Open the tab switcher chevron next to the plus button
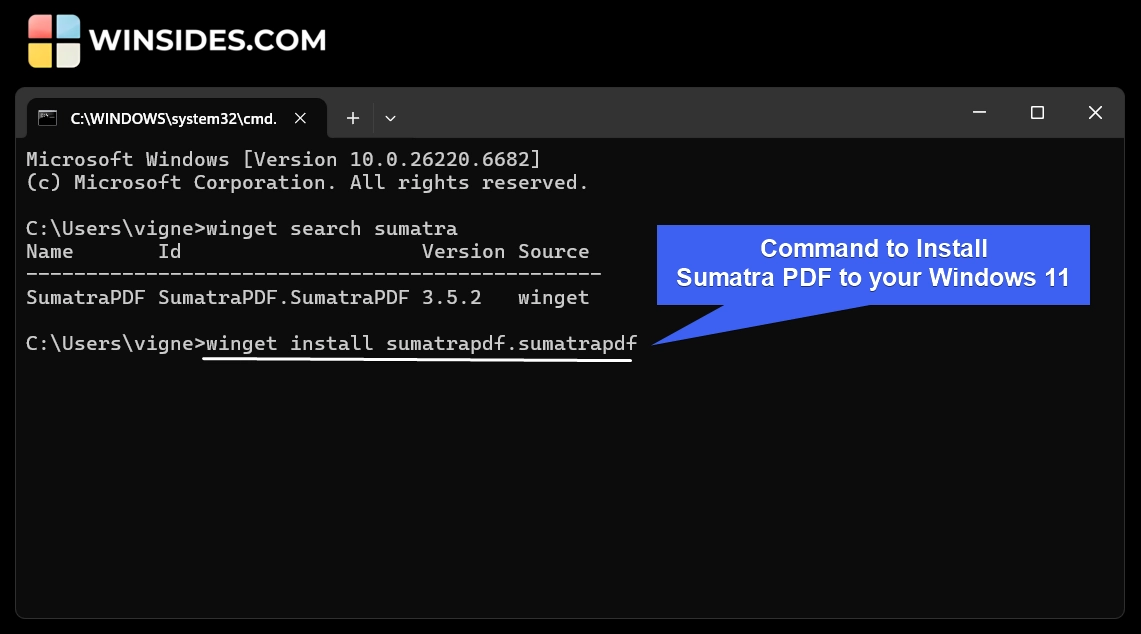 click(390, 118)
